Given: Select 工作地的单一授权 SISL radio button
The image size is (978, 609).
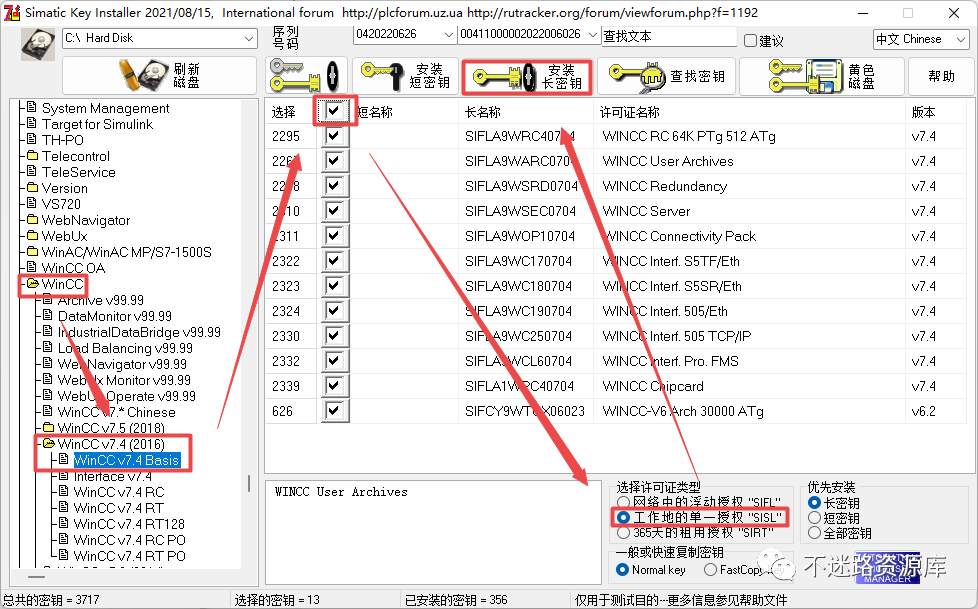Looking at the screenshot, I should click(623, 517).
